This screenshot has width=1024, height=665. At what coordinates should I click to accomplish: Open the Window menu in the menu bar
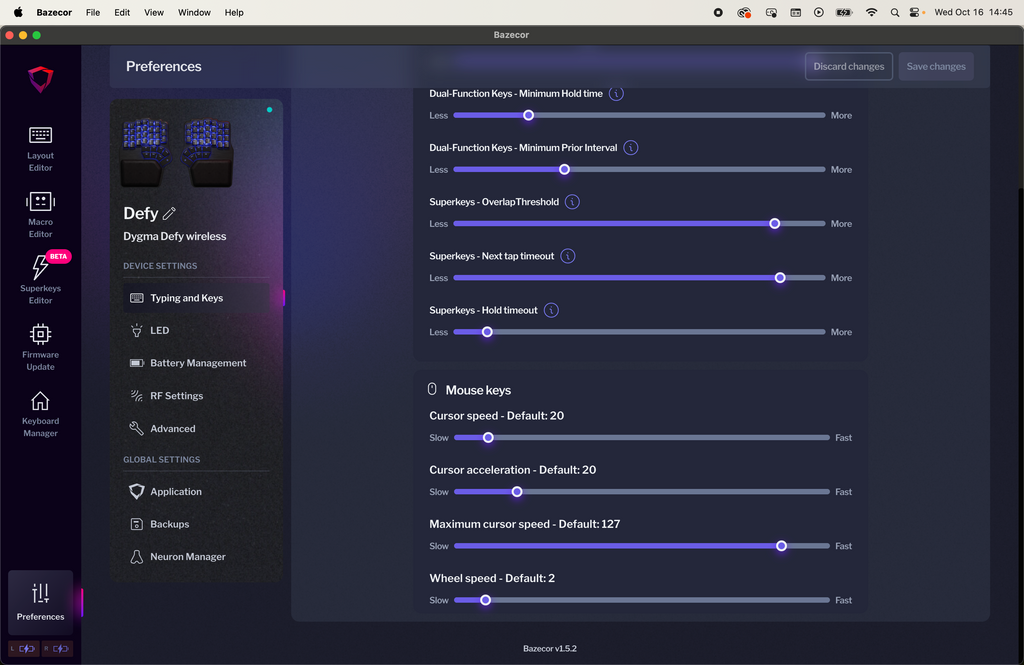[x=194, y=13]
